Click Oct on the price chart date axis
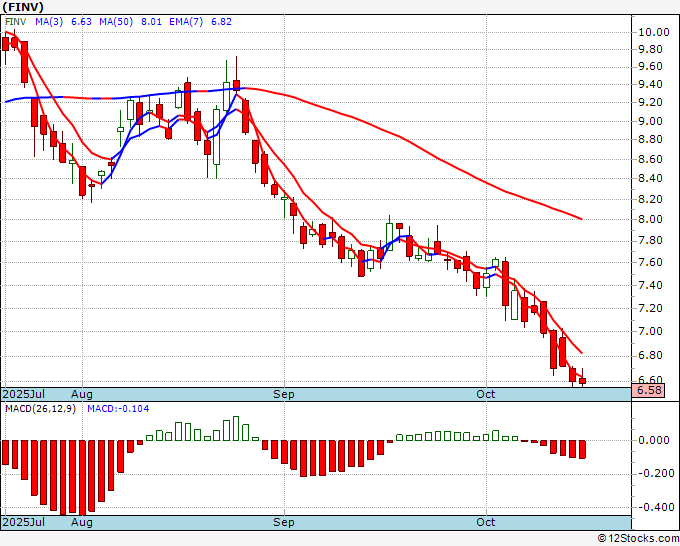The height and width of the screenshot is (546, 680). (486, 394)
